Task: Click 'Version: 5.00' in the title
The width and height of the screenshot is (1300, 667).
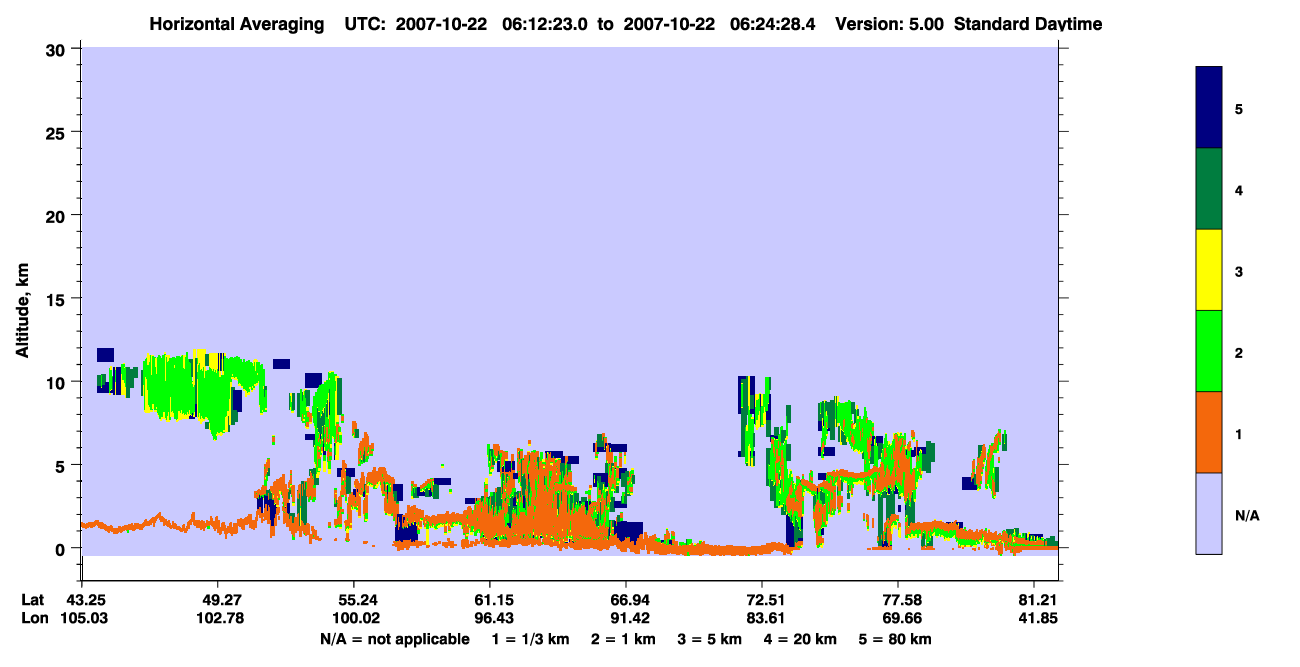Action: coord(890,24)
